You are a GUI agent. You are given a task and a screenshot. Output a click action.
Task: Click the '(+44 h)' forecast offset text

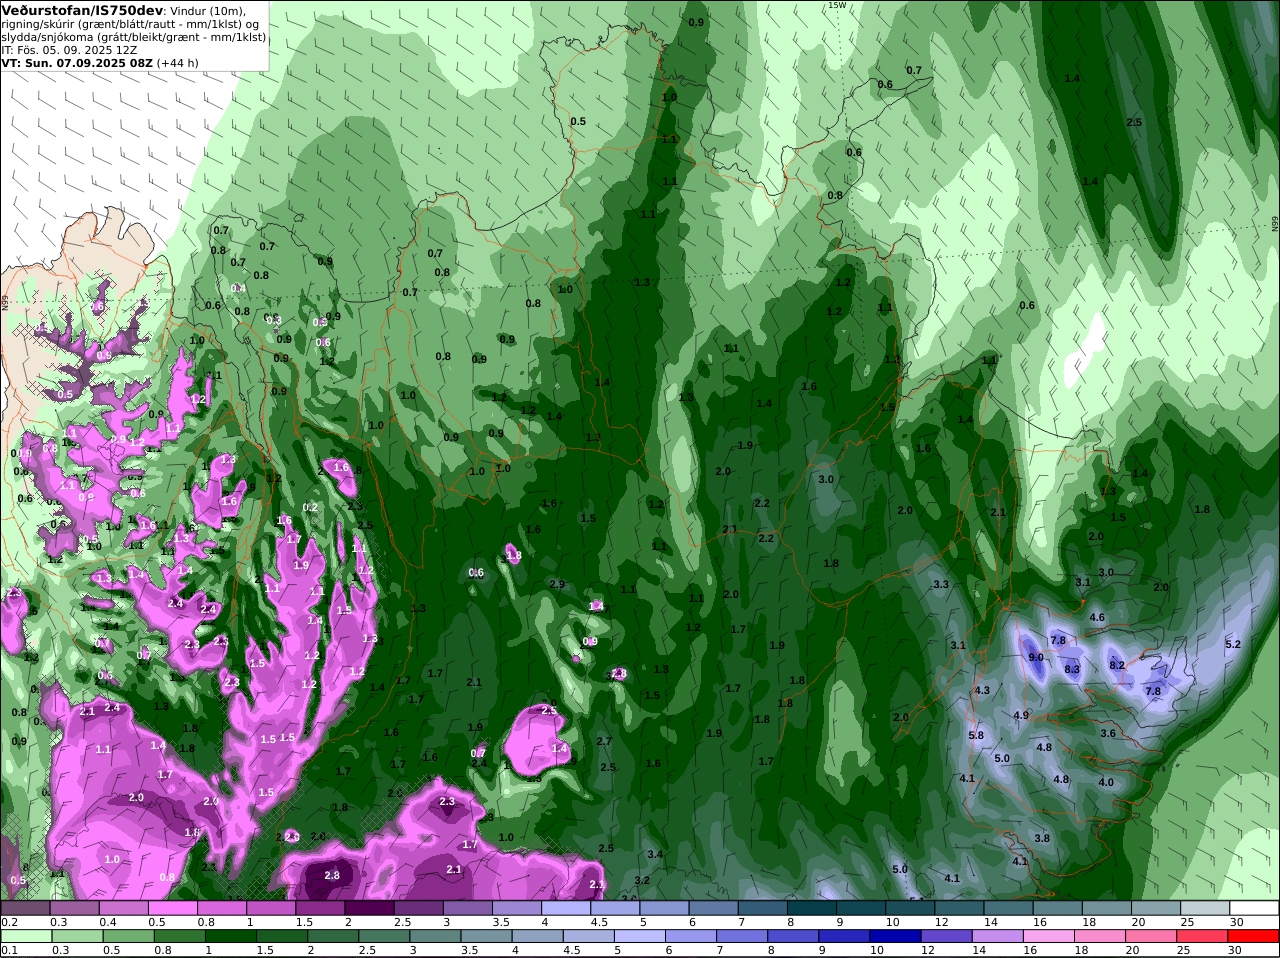click(178, 62)
